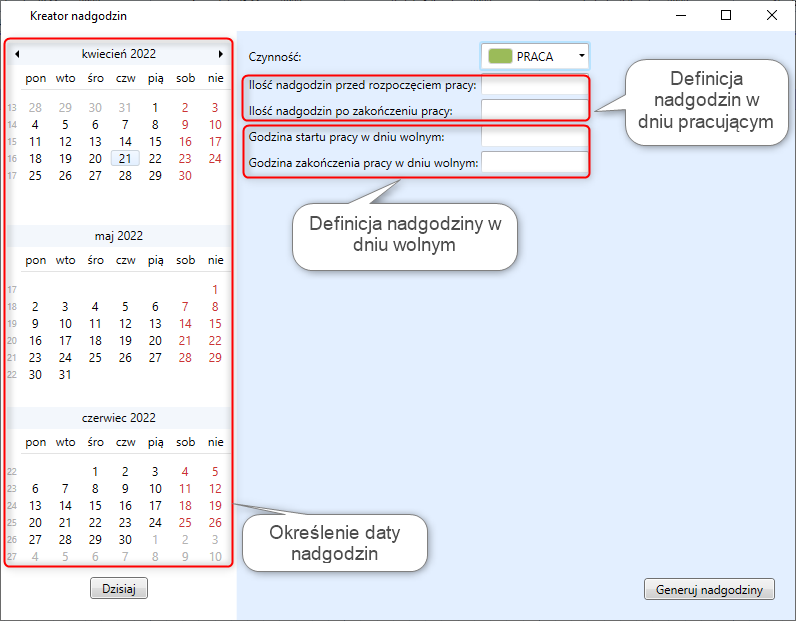Image resolution: width=796 pixels, height=621 pixels.
Task: Click end time on day off field
Action: tap(534, 162)
